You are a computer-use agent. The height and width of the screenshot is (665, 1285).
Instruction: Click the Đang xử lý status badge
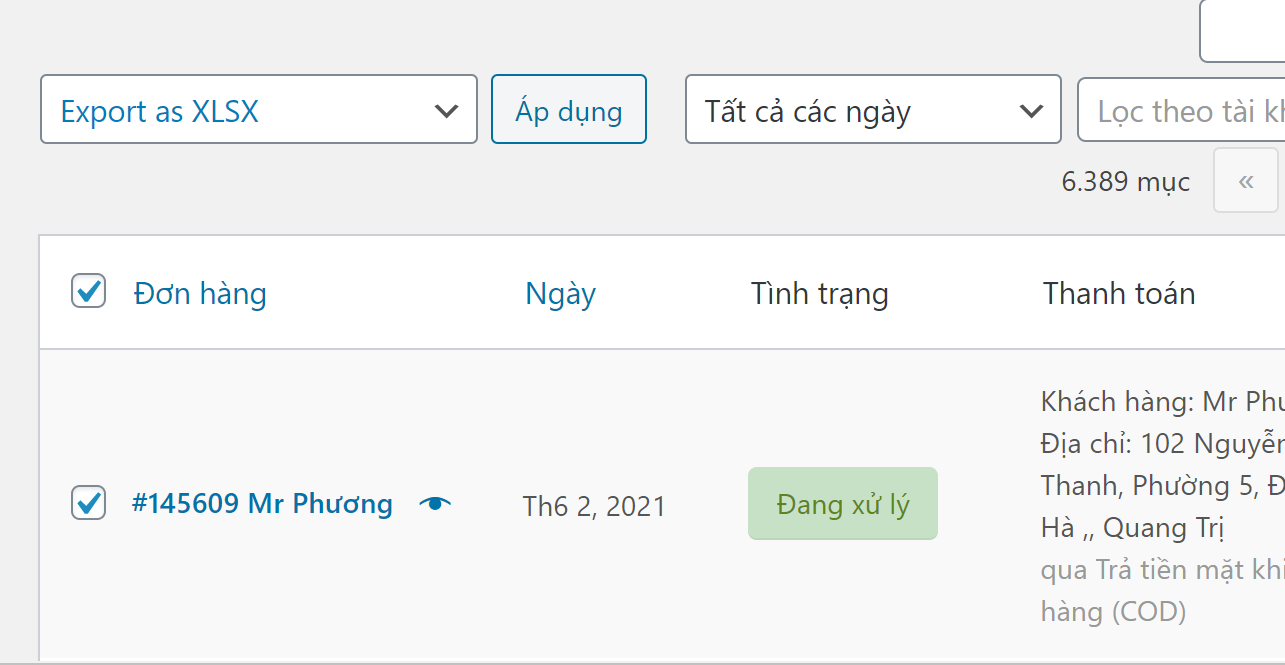(842, 504)
